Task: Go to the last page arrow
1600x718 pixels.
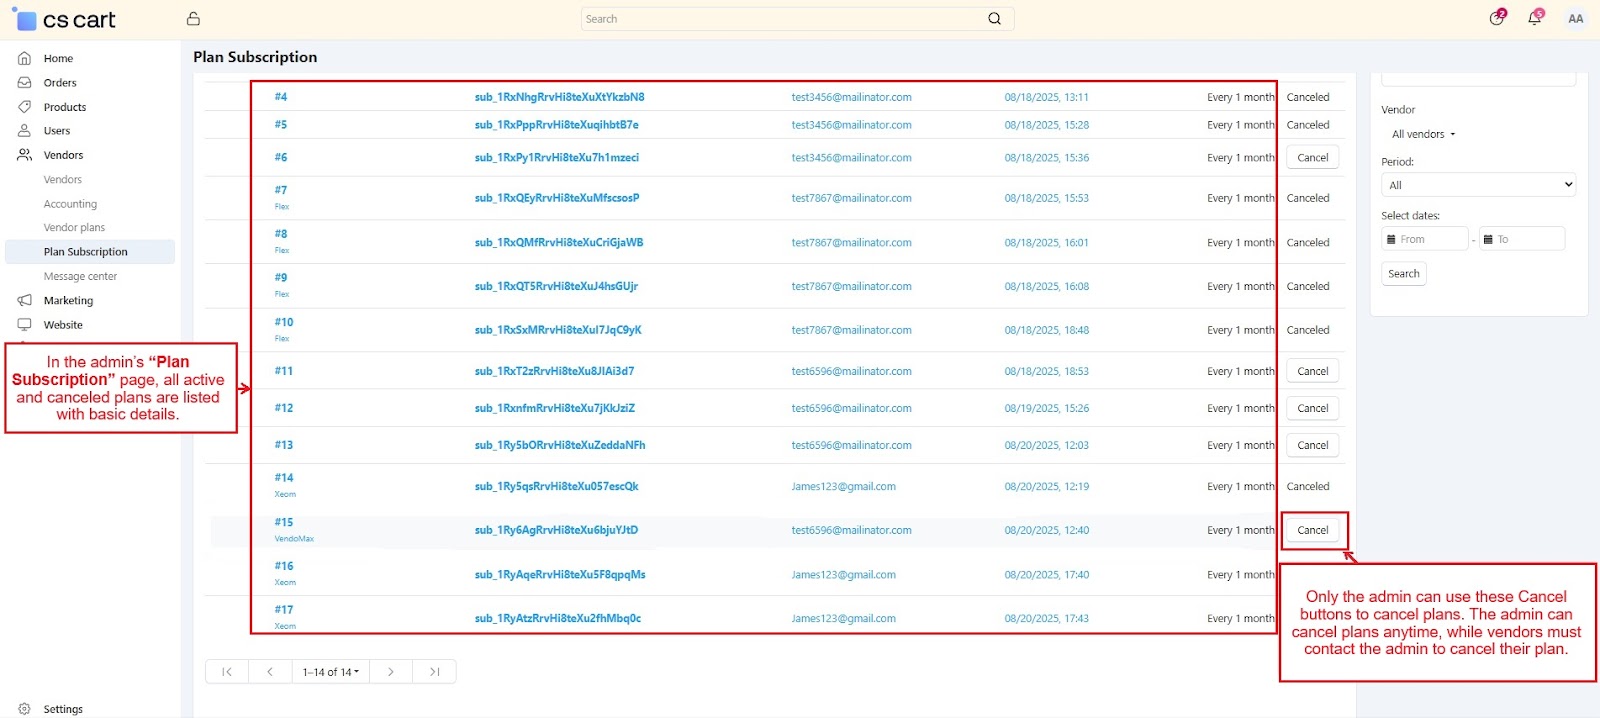Action: pyautogui.click(x=435, y=672)
